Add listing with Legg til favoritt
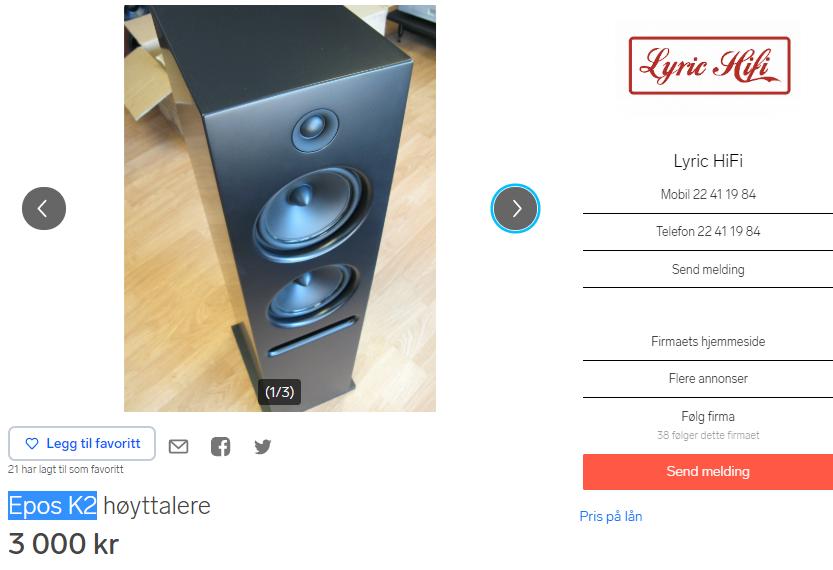The image size is (833, 570). pyautogui.click(x=82, y=444)
